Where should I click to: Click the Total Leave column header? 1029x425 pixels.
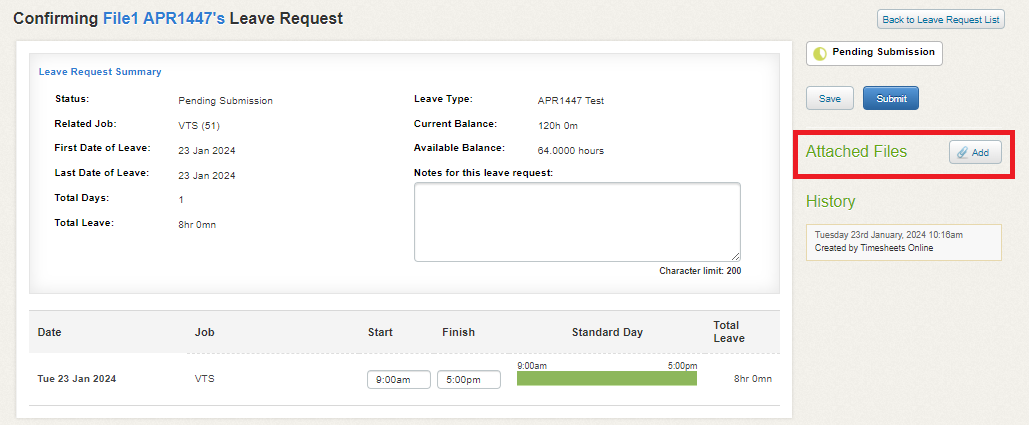[728, 332]
